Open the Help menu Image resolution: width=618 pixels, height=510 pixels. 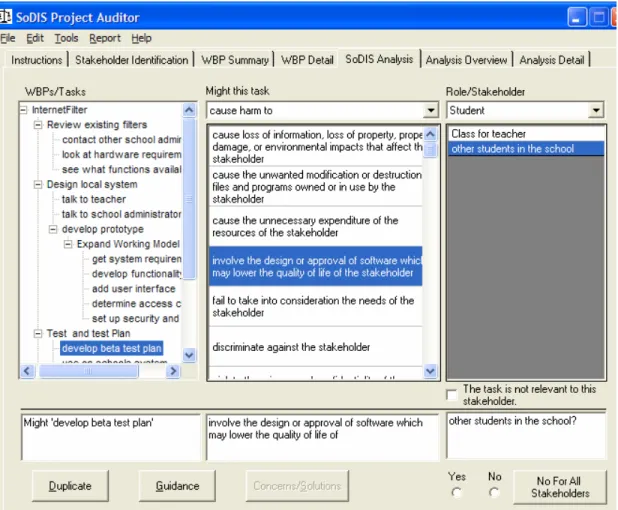click(141, 38)
